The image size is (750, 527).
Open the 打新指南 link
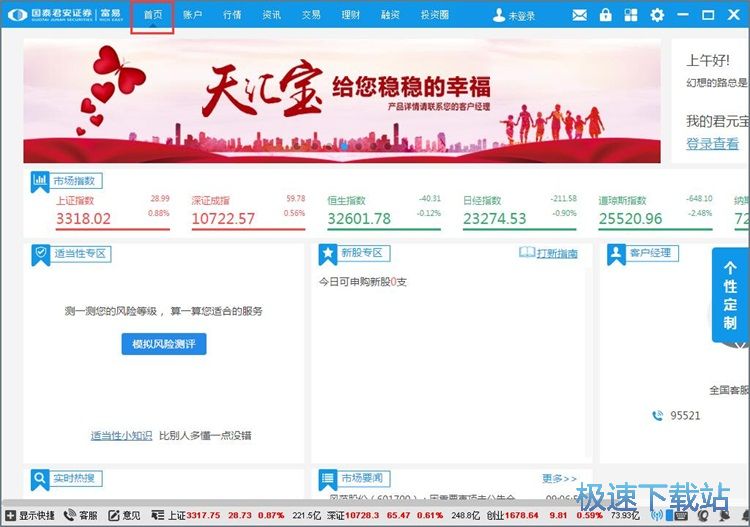click(x=548, y=253)
